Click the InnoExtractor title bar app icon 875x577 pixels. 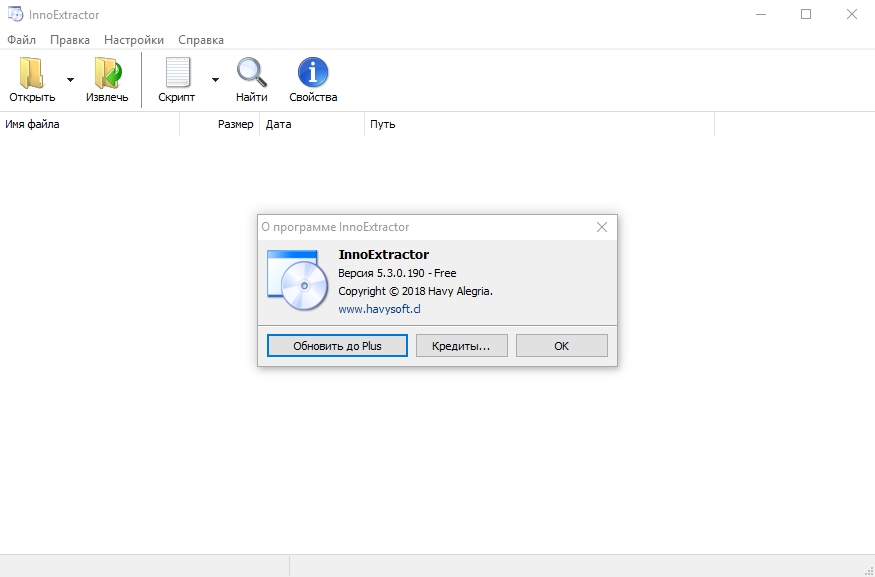16,14
